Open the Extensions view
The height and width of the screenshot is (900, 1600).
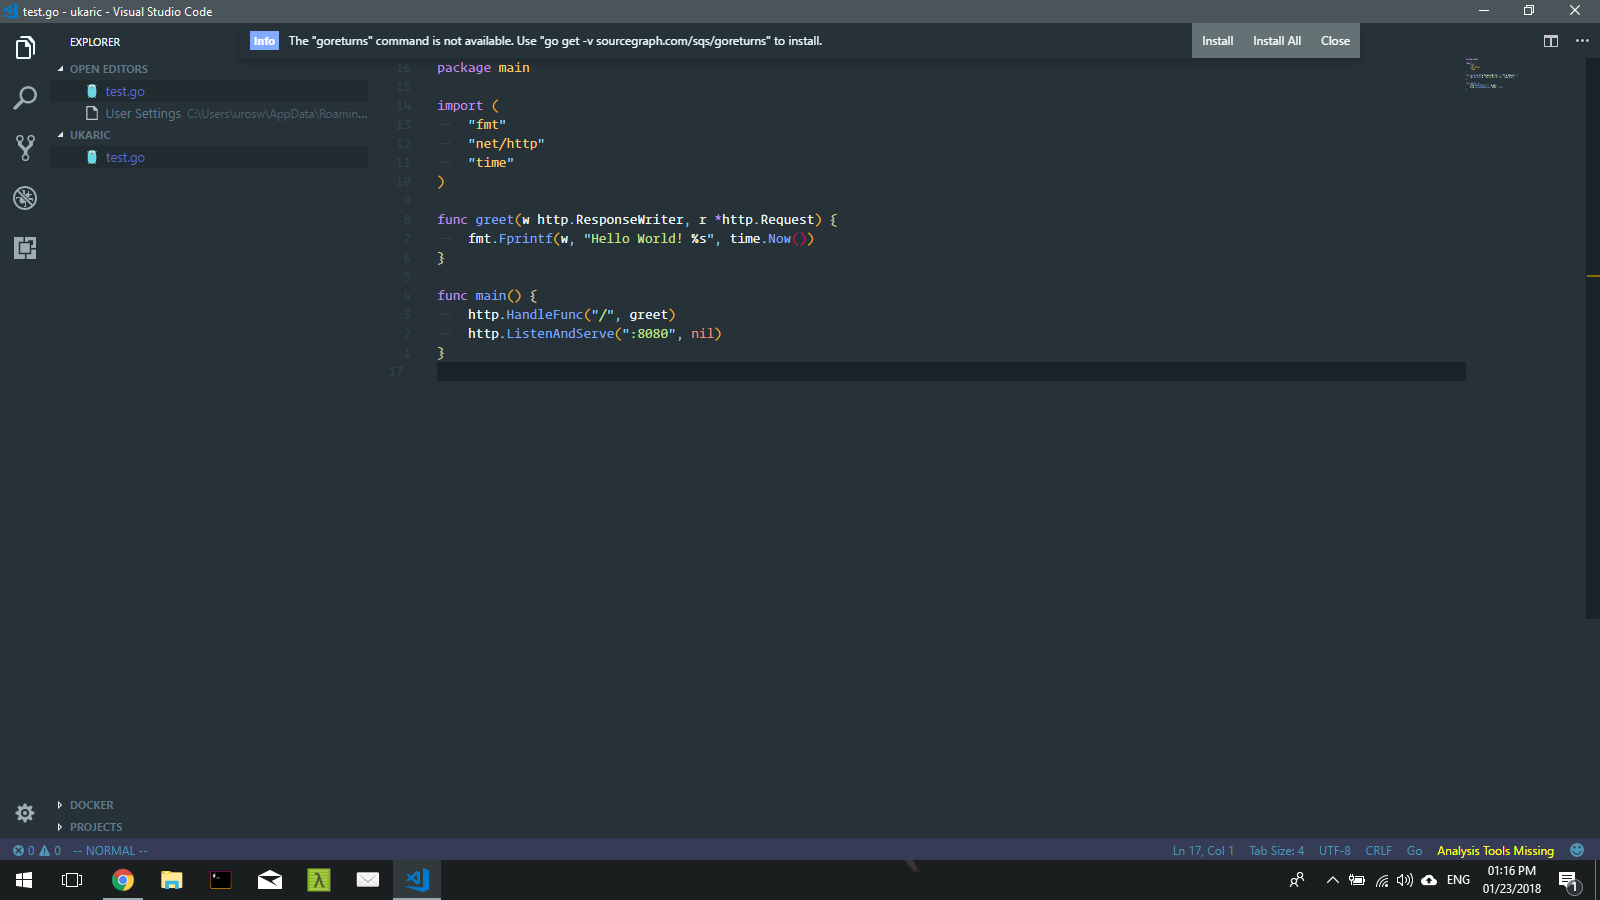click(24, 248)
